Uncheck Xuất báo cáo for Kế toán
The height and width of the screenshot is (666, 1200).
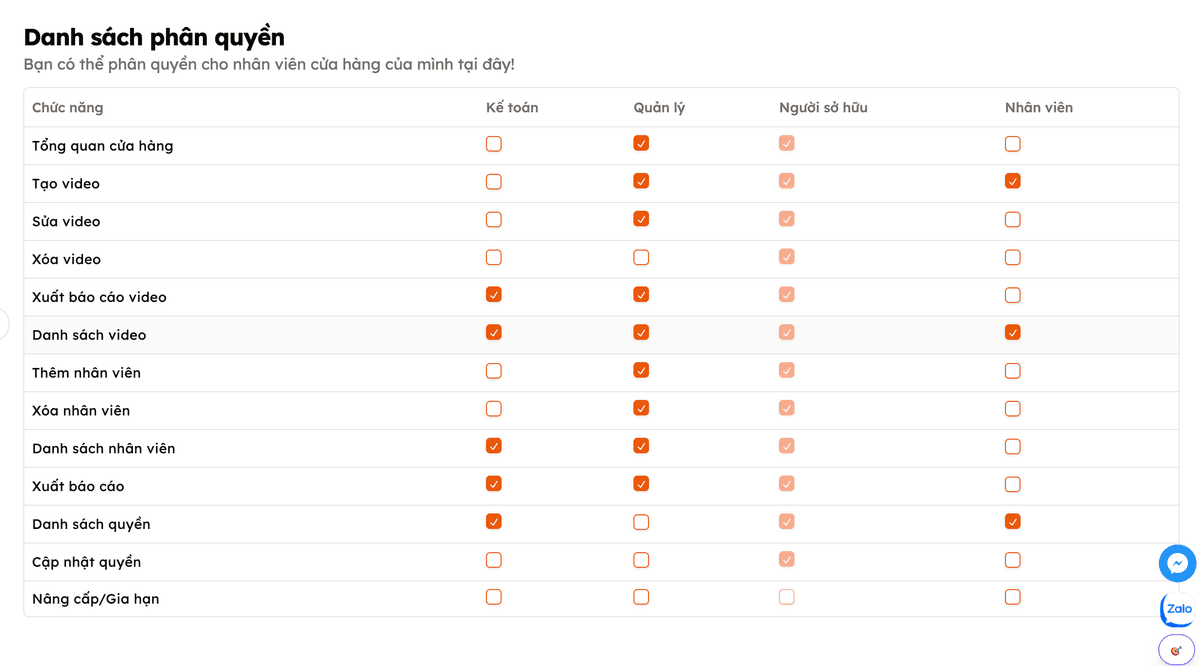493,484
